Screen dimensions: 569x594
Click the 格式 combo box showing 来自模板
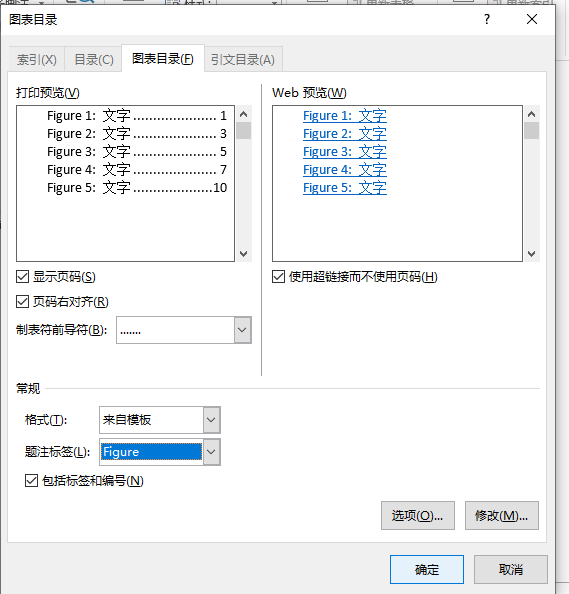tap(159, 420)
